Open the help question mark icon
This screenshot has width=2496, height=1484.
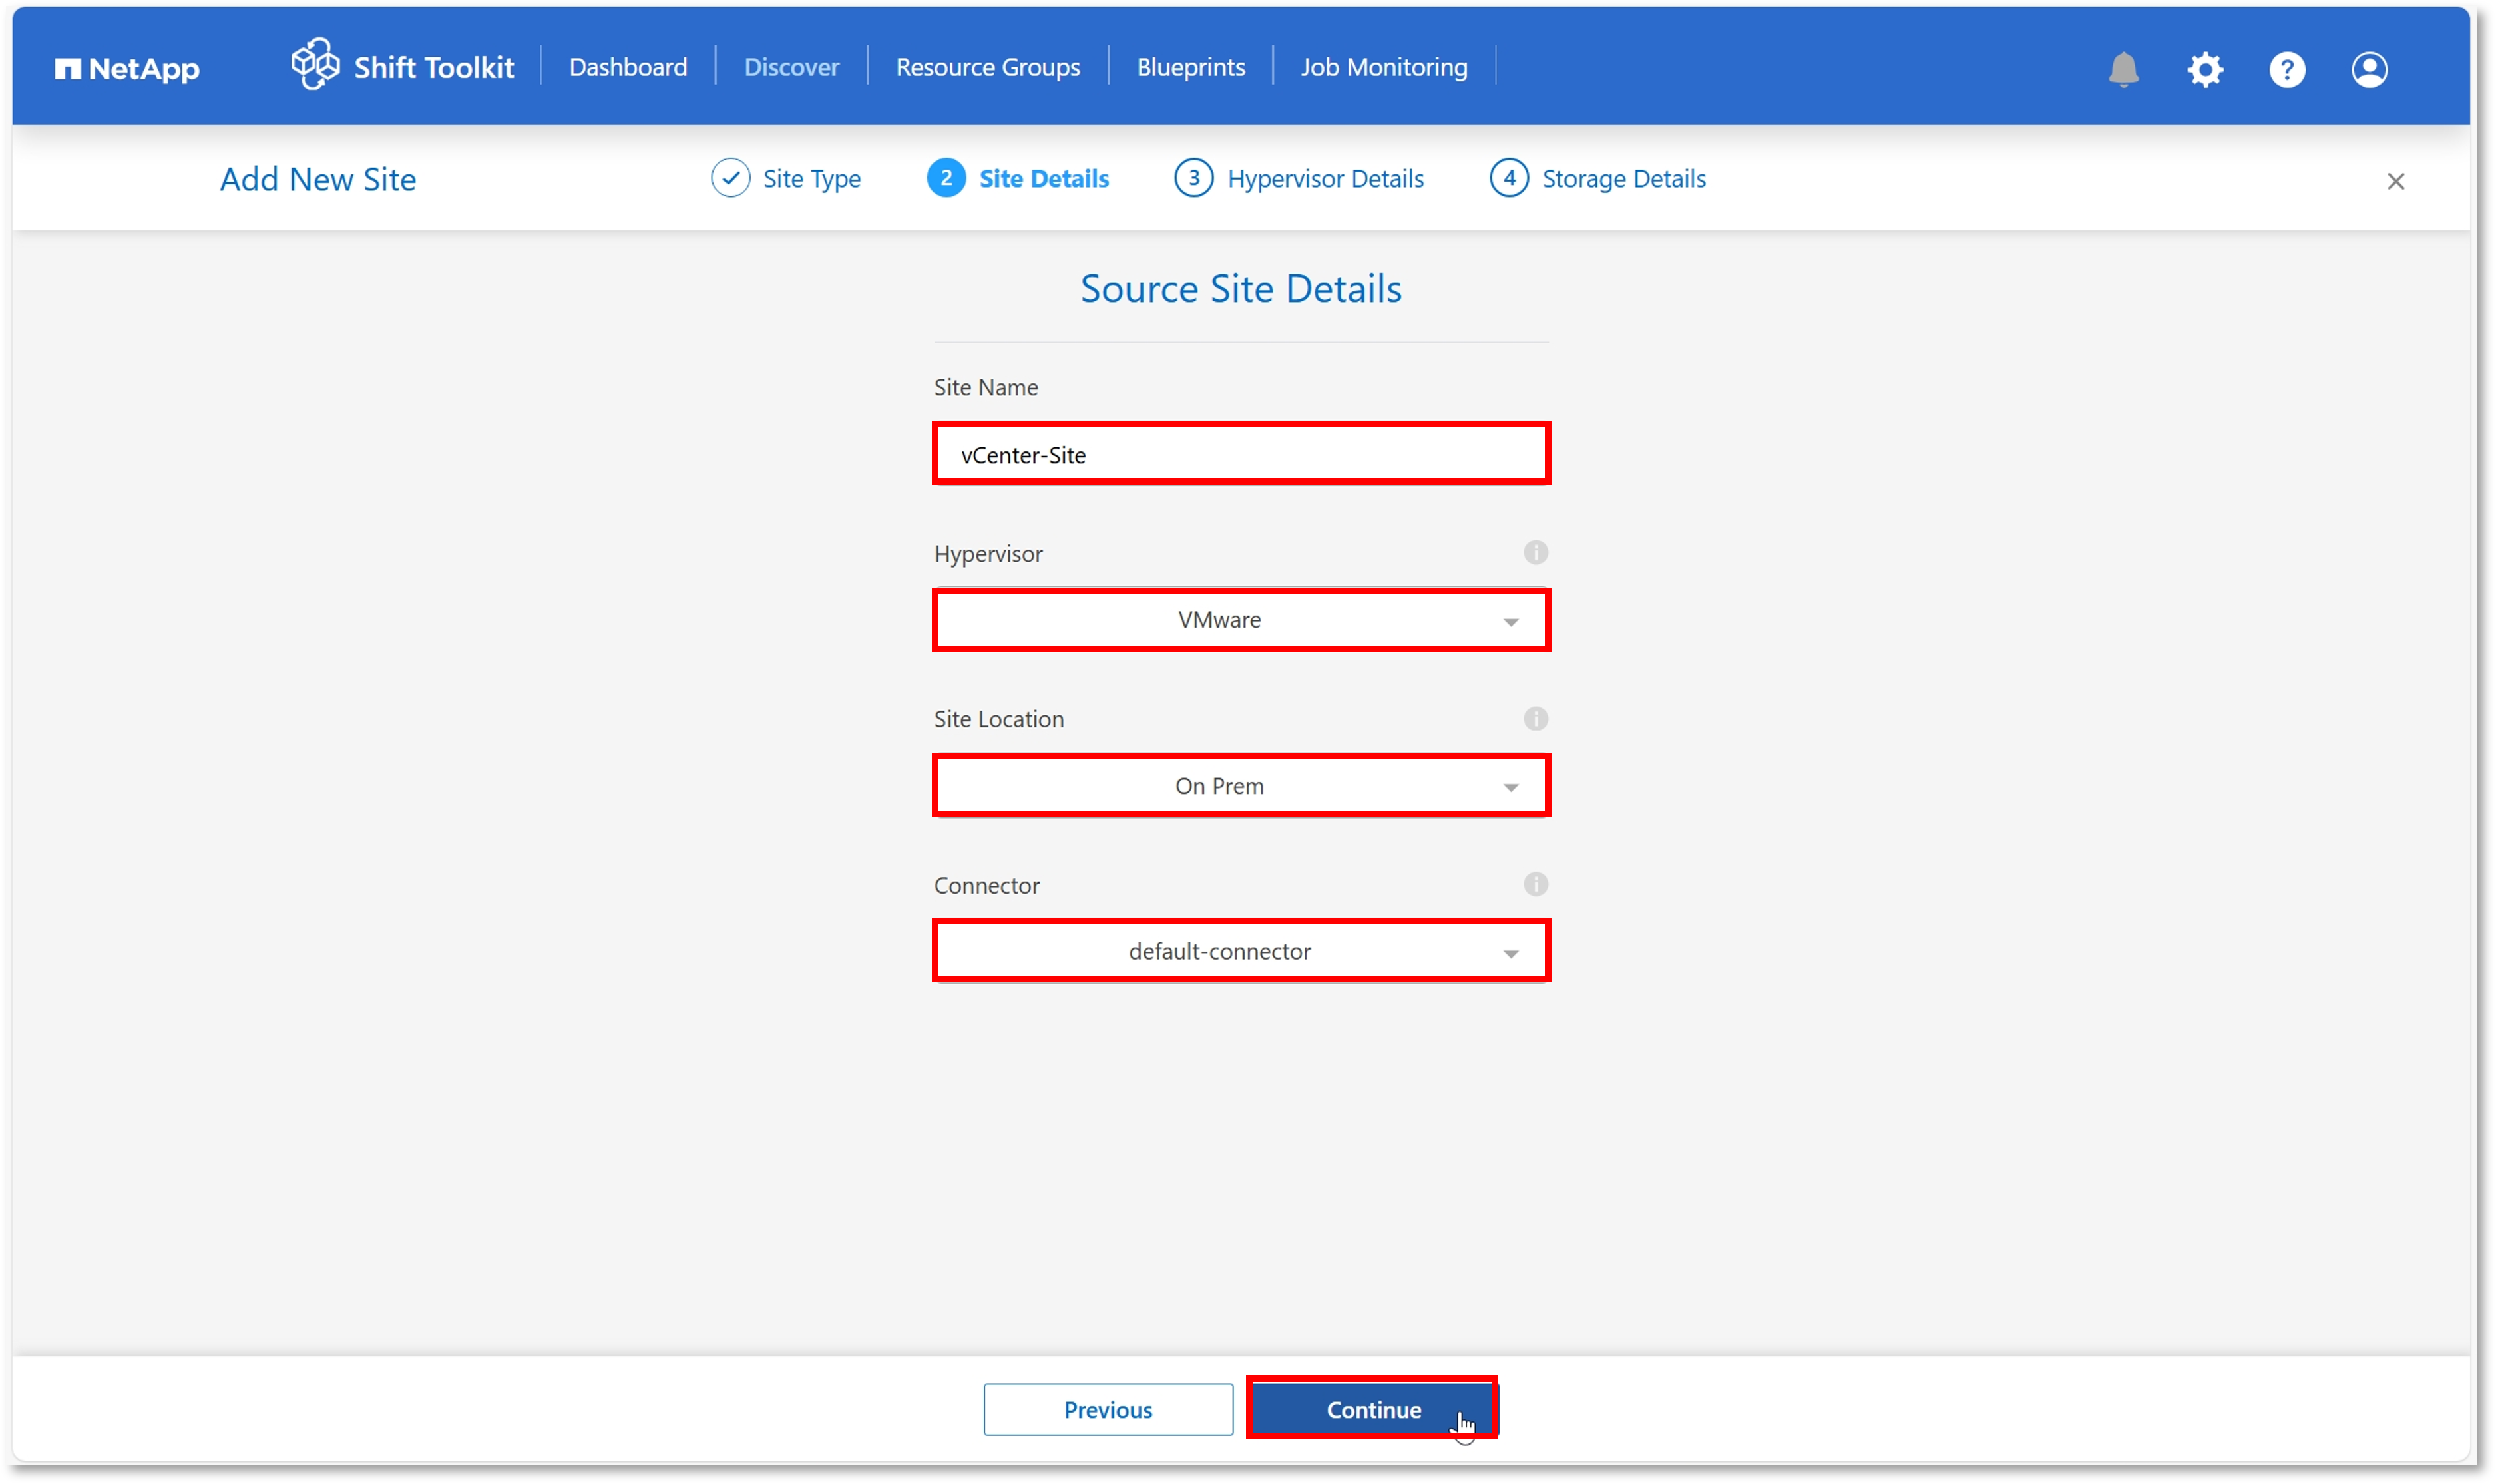(x=2286, y=69)
